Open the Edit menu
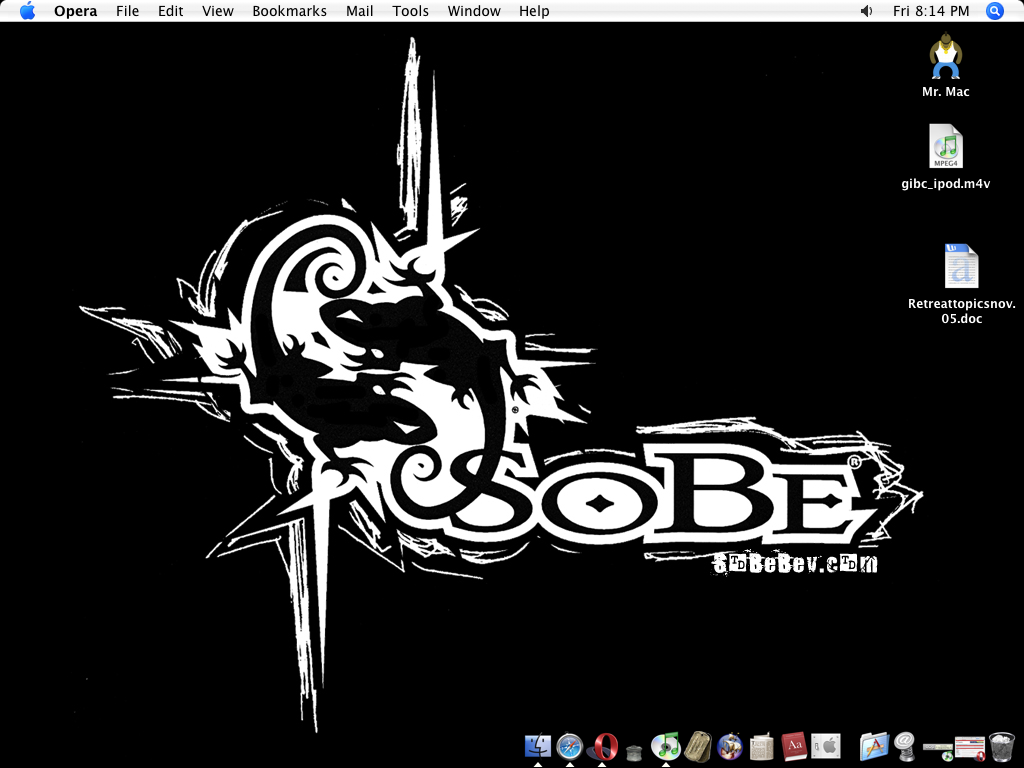Screen dimensions: 1024x768 point(170,11)
